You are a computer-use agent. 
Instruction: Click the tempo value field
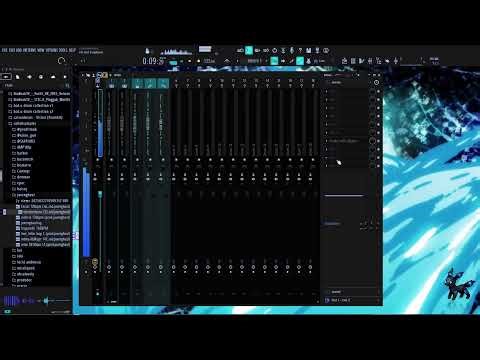[x=209, y=61]
